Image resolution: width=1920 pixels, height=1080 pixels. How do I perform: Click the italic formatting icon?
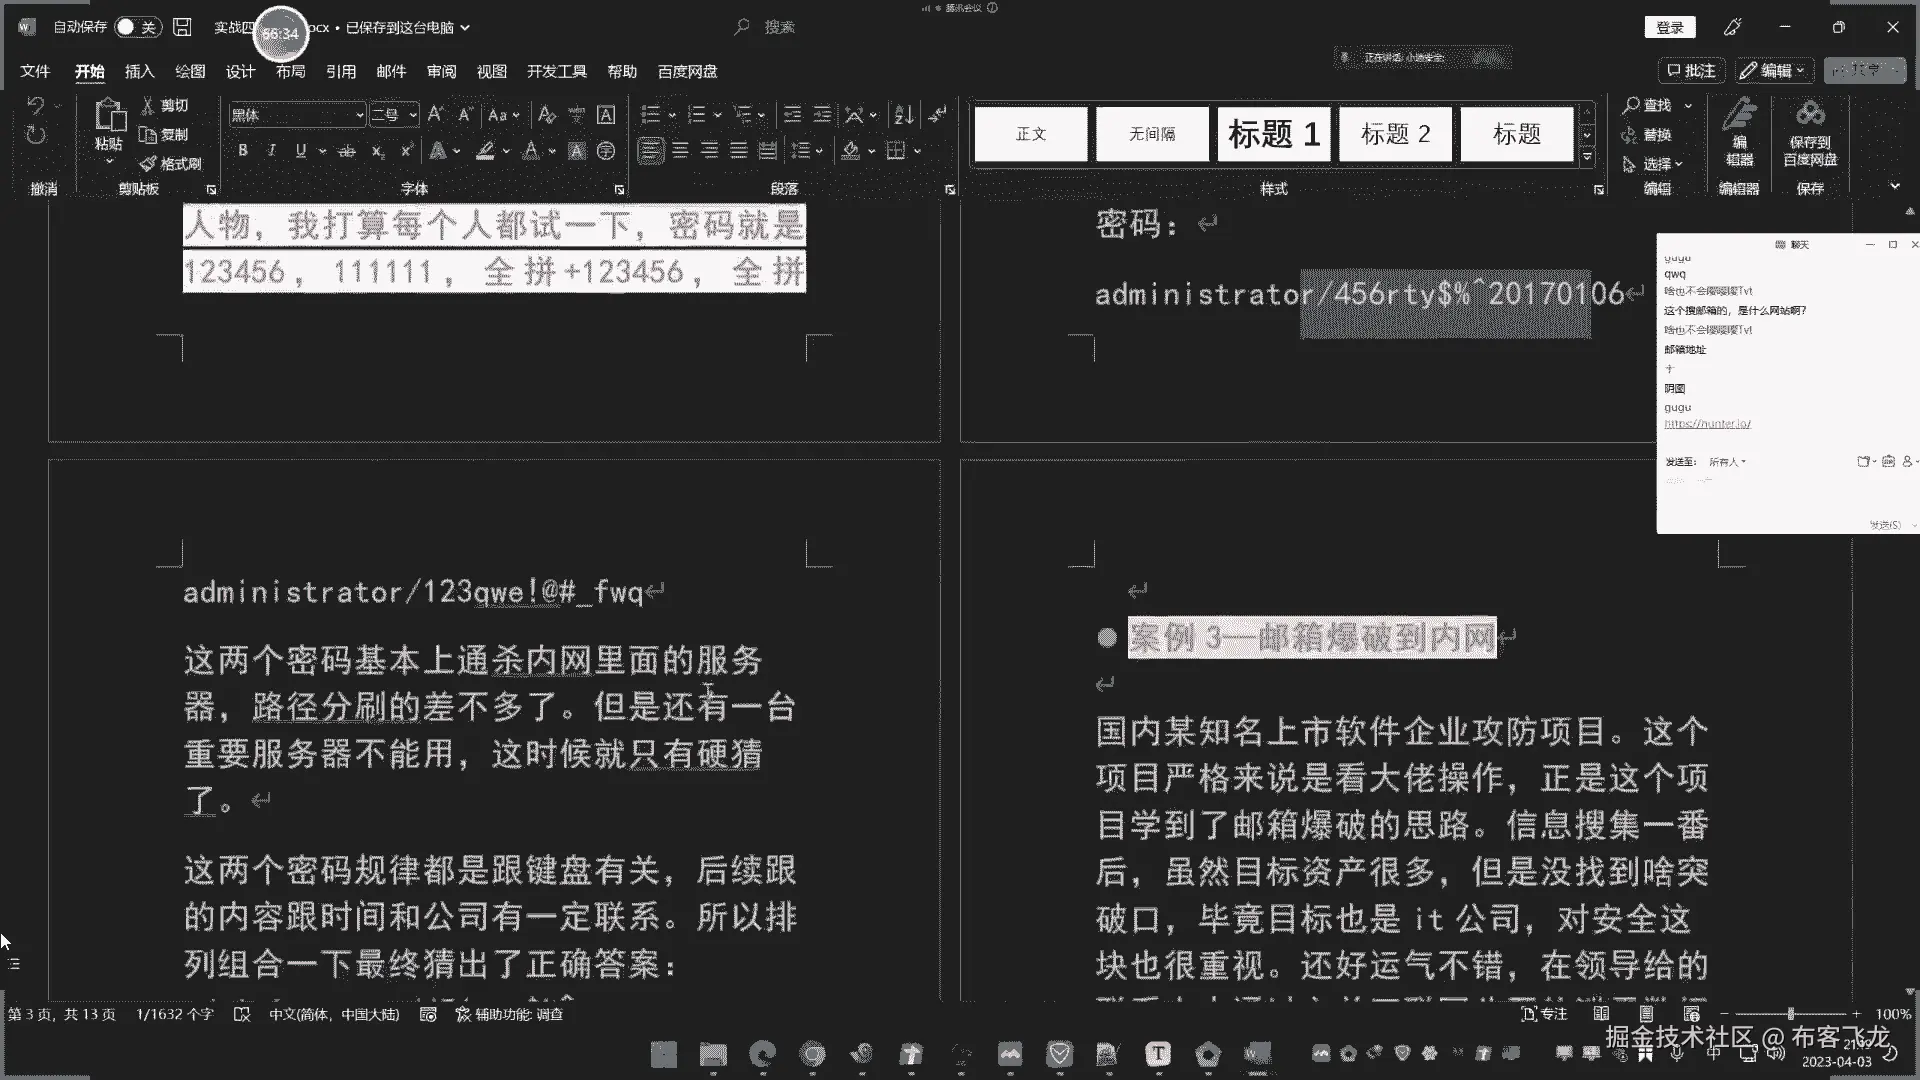[x=271, y=151]
